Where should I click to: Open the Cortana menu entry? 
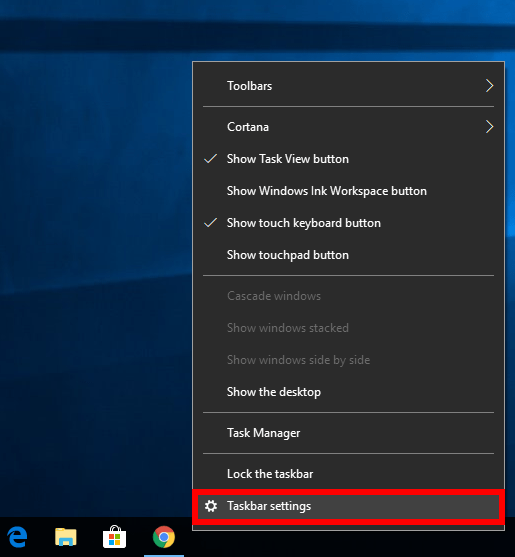[348, 127]
